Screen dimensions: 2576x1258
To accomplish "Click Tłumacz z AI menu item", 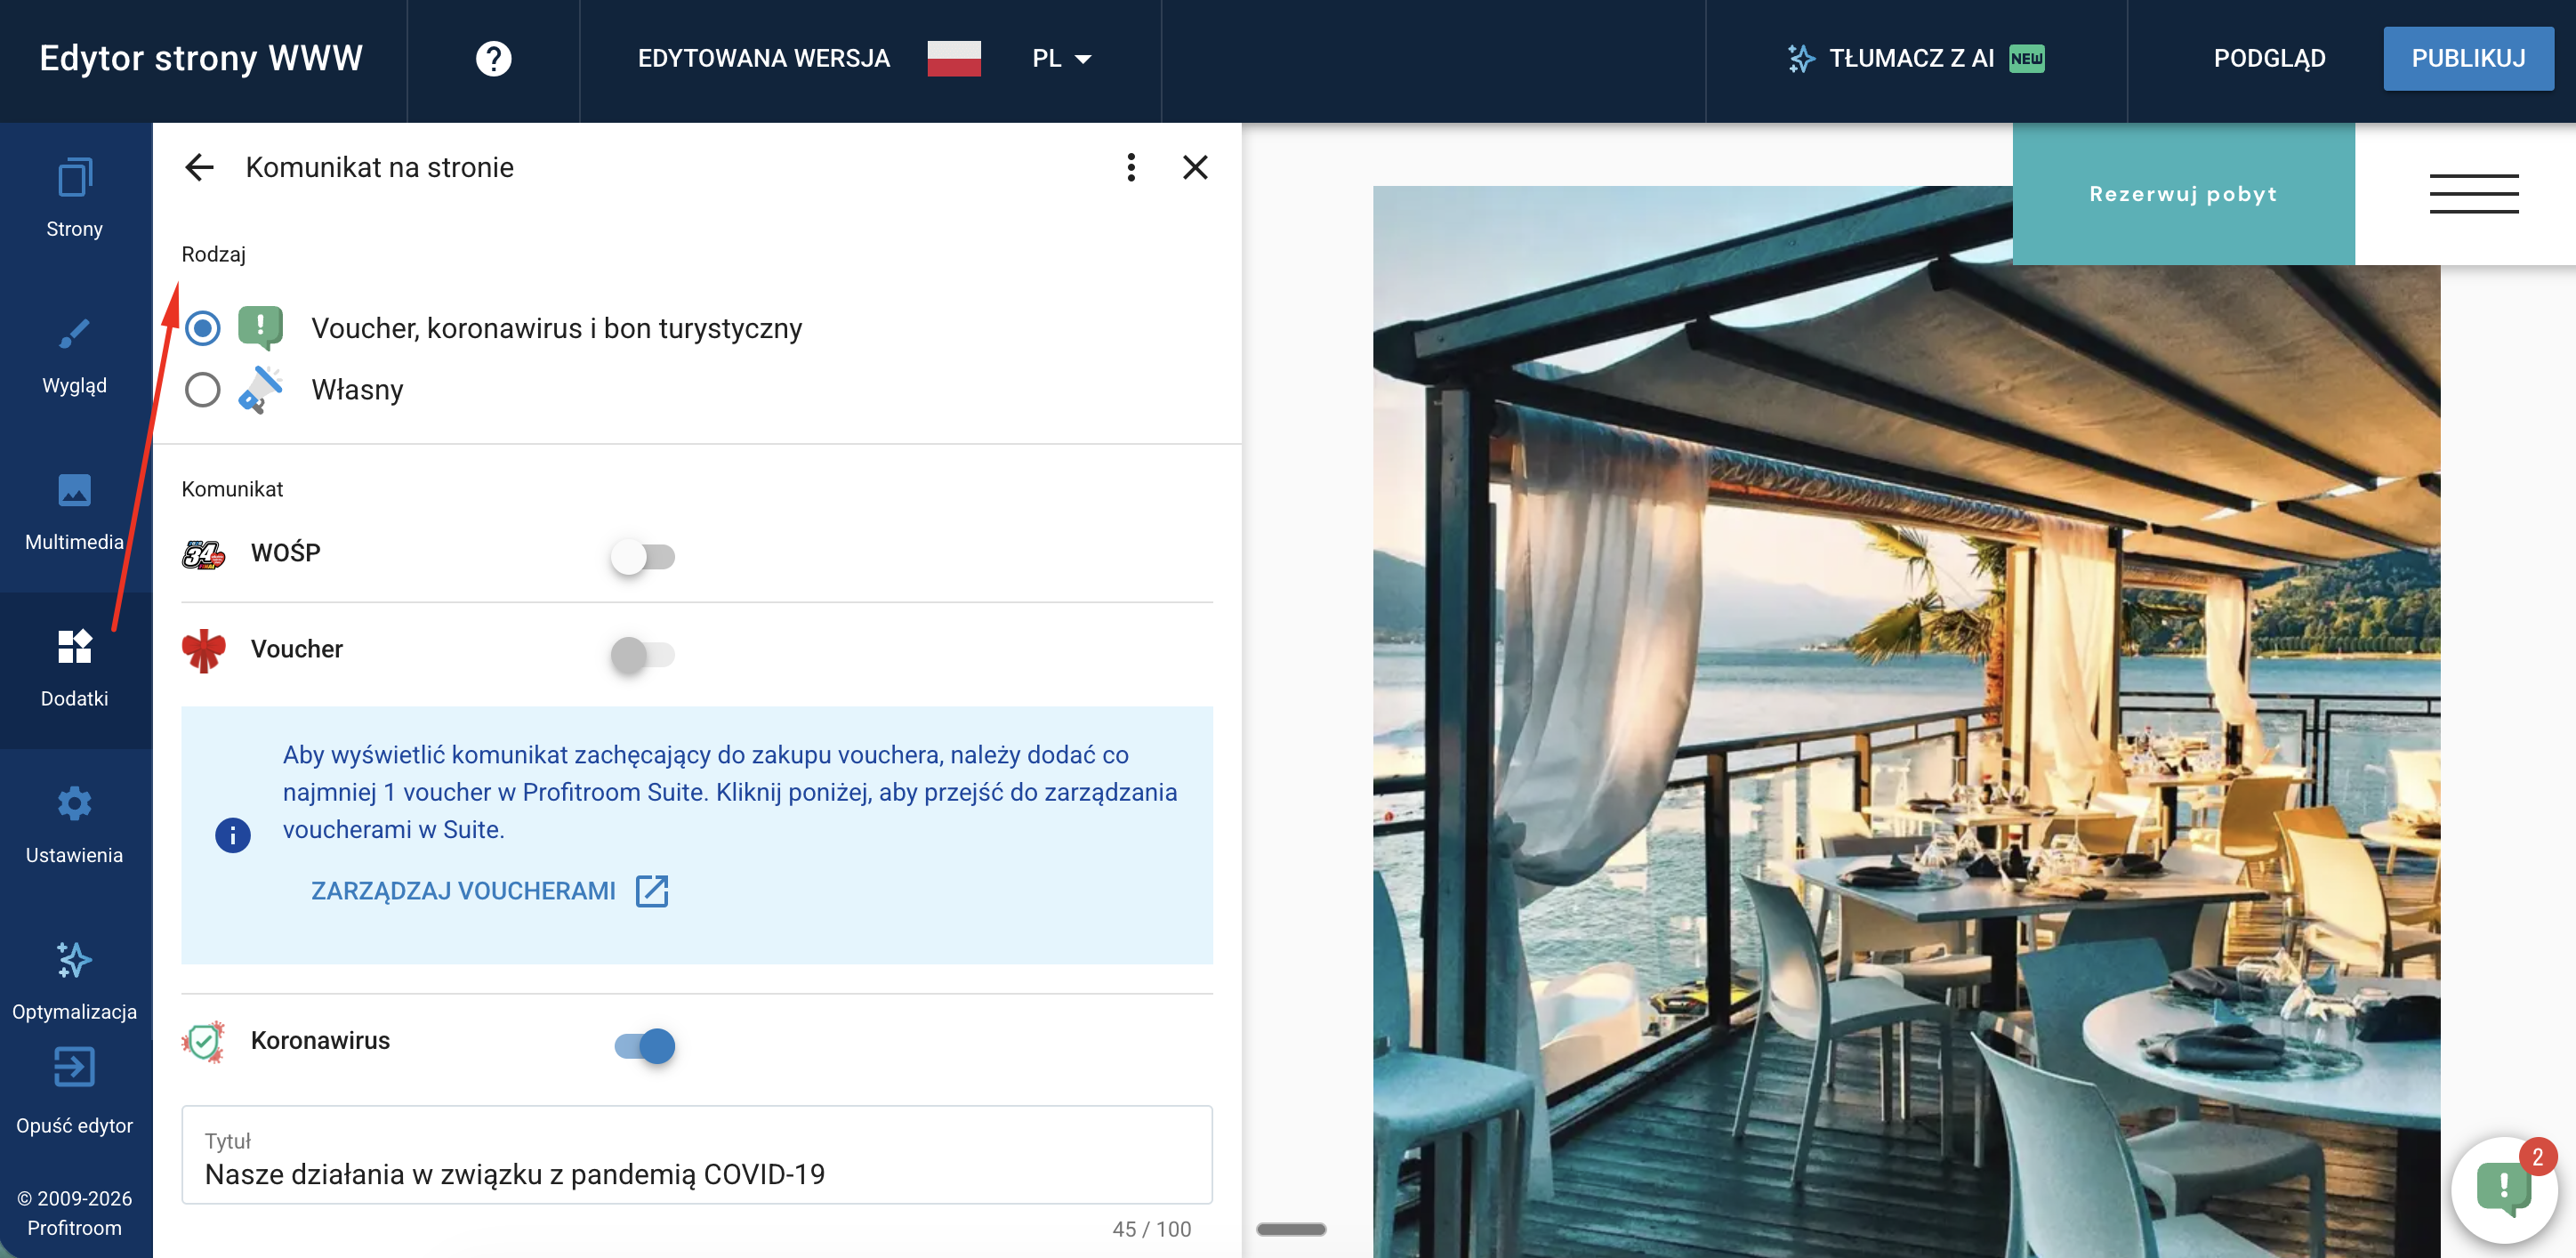I will coord(1913,58).
